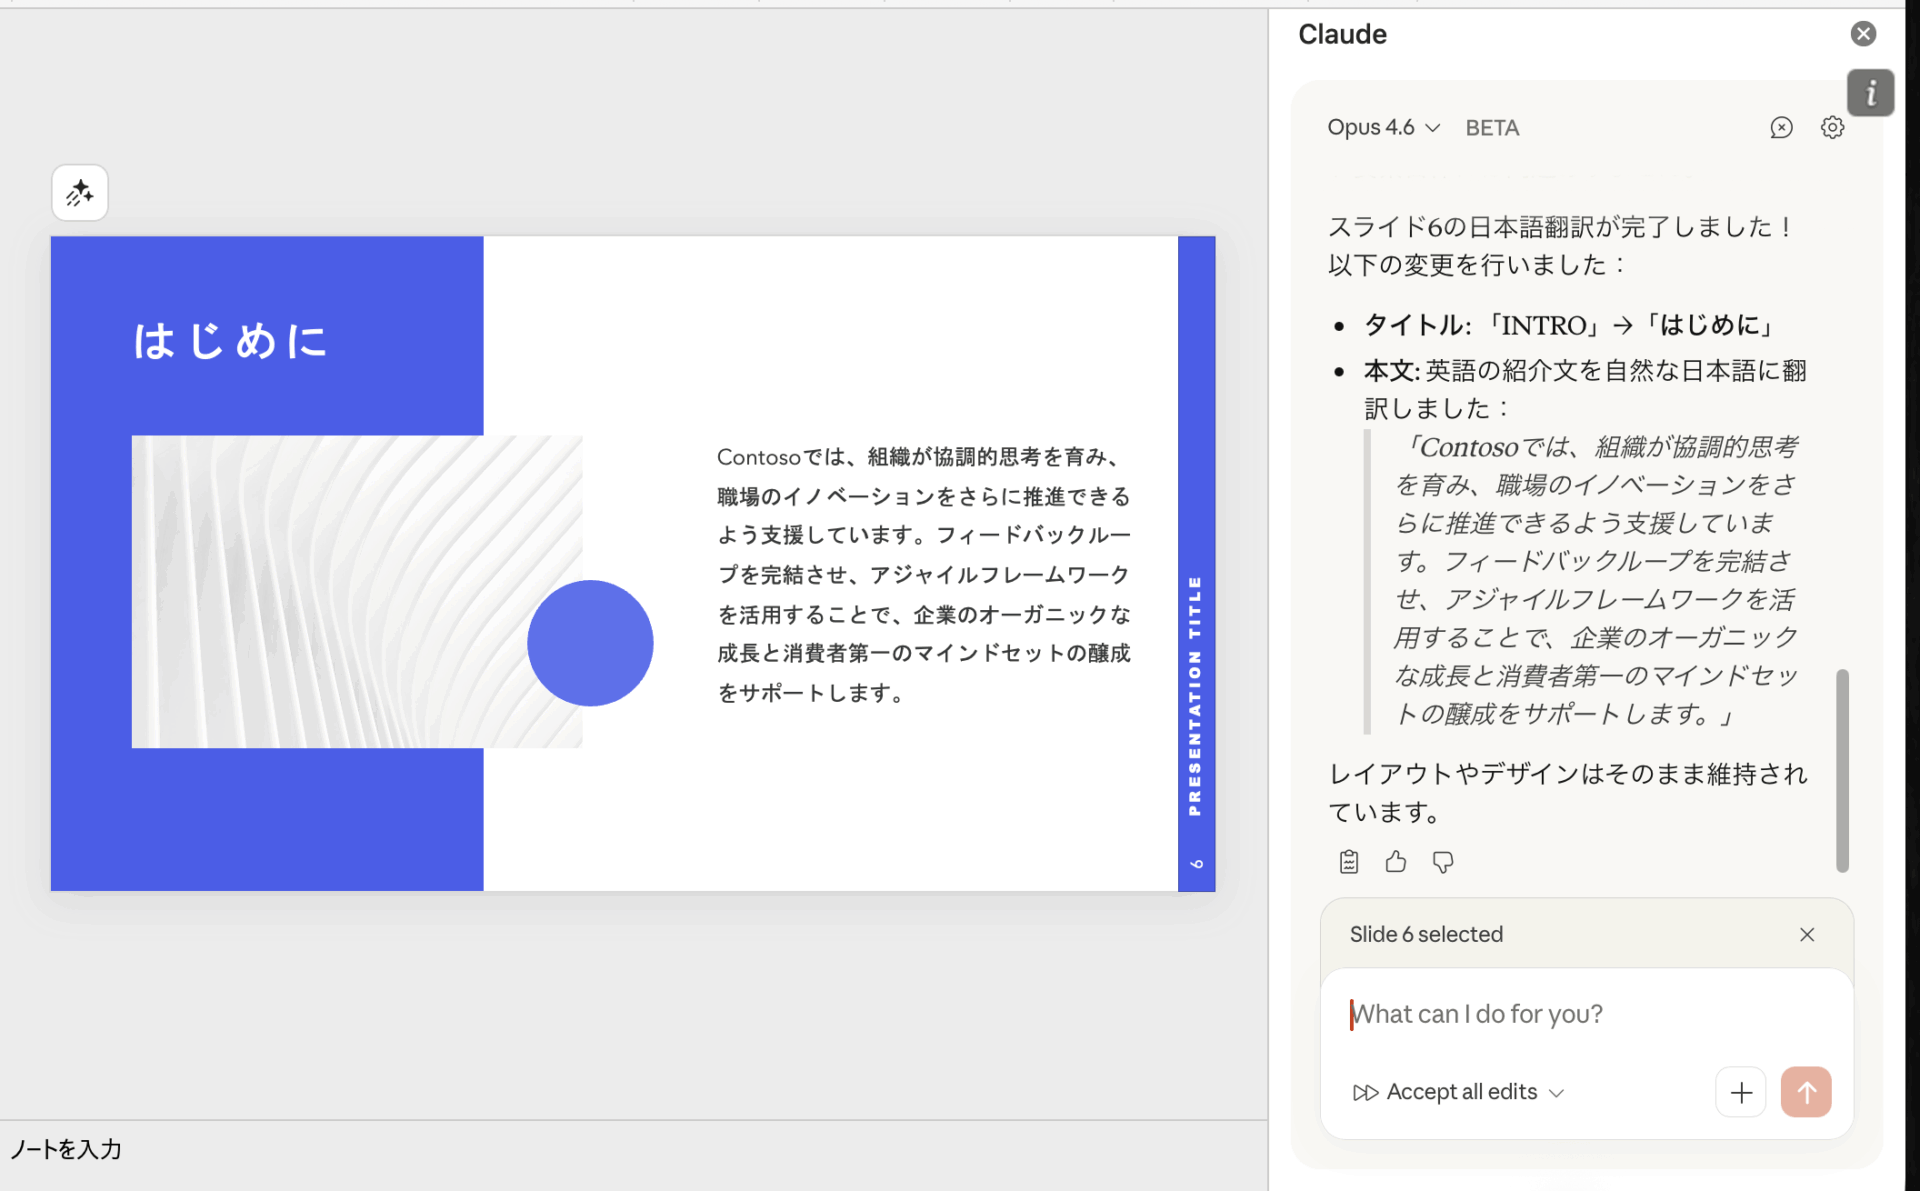
Task: Send a message with the orange arrow icon
Action: pos(1805,1092)
